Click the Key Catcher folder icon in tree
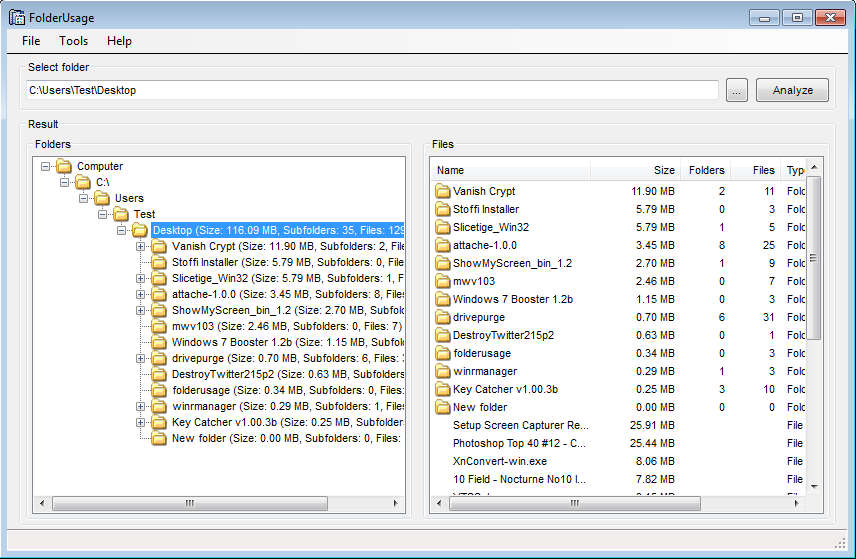 tap(159, 422)
